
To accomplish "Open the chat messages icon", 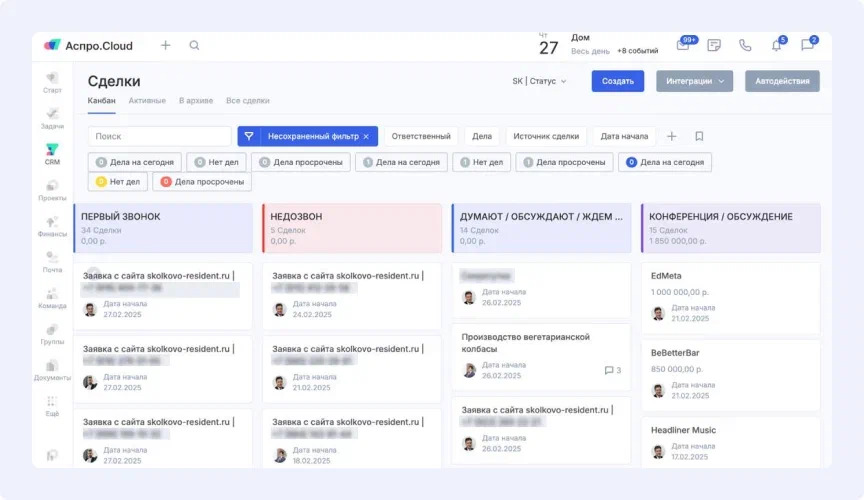I will (x=807, y=45).
